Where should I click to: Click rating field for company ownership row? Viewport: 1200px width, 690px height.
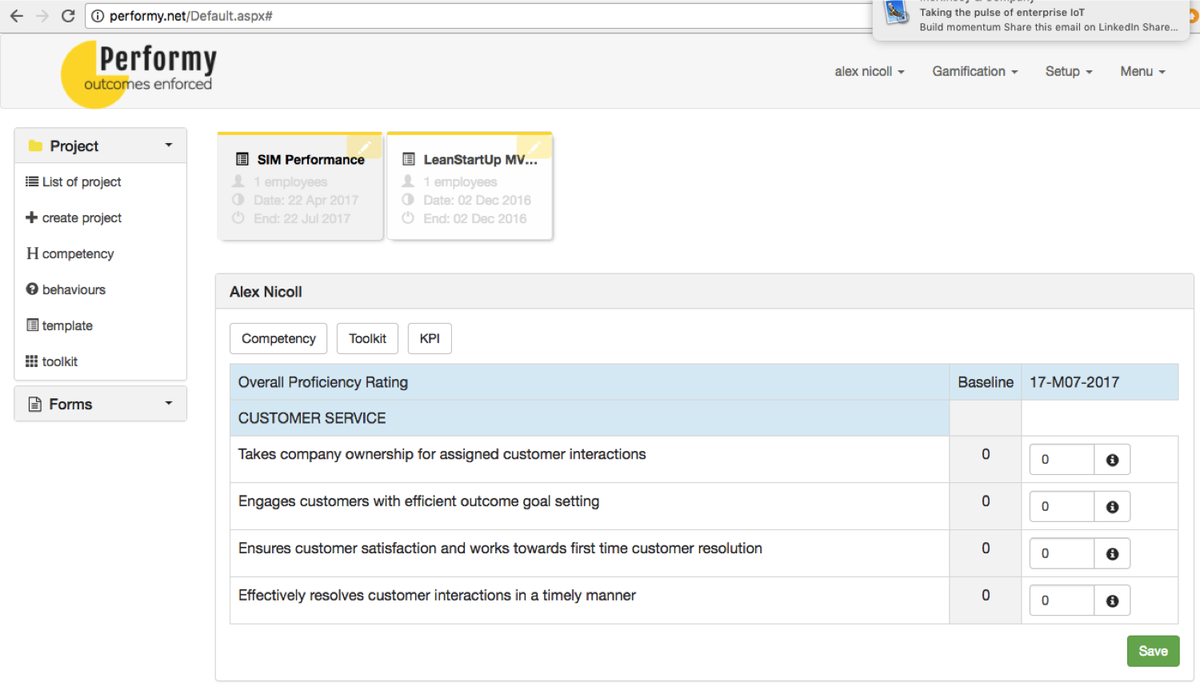(1062, 460)
